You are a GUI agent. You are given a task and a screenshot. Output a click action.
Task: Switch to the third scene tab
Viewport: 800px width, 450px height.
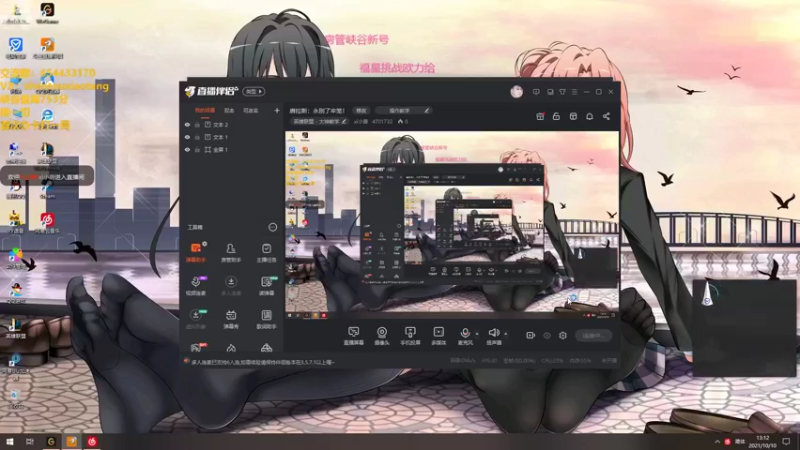click(251, 110)
